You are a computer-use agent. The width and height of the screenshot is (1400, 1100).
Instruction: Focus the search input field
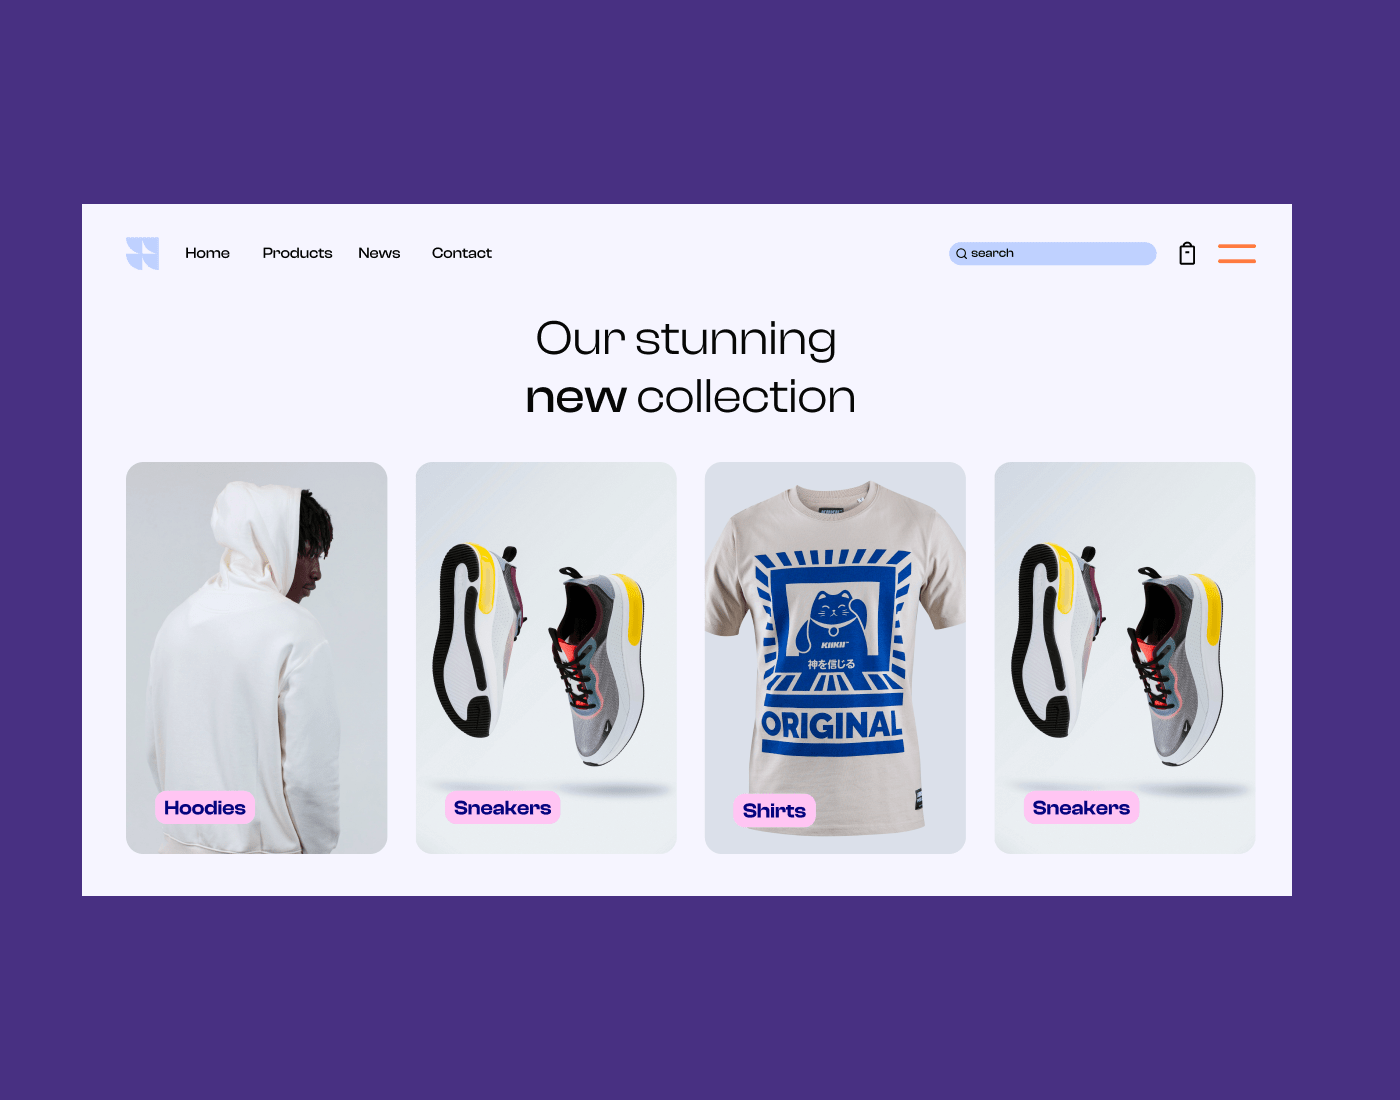[x=1052, y=253]
